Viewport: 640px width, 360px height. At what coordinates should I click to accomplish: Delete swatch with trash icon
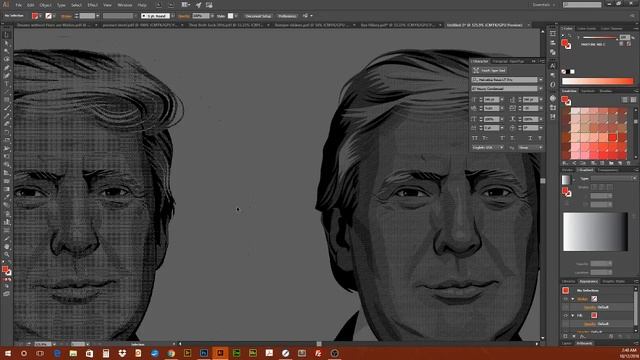pos(629,163)
